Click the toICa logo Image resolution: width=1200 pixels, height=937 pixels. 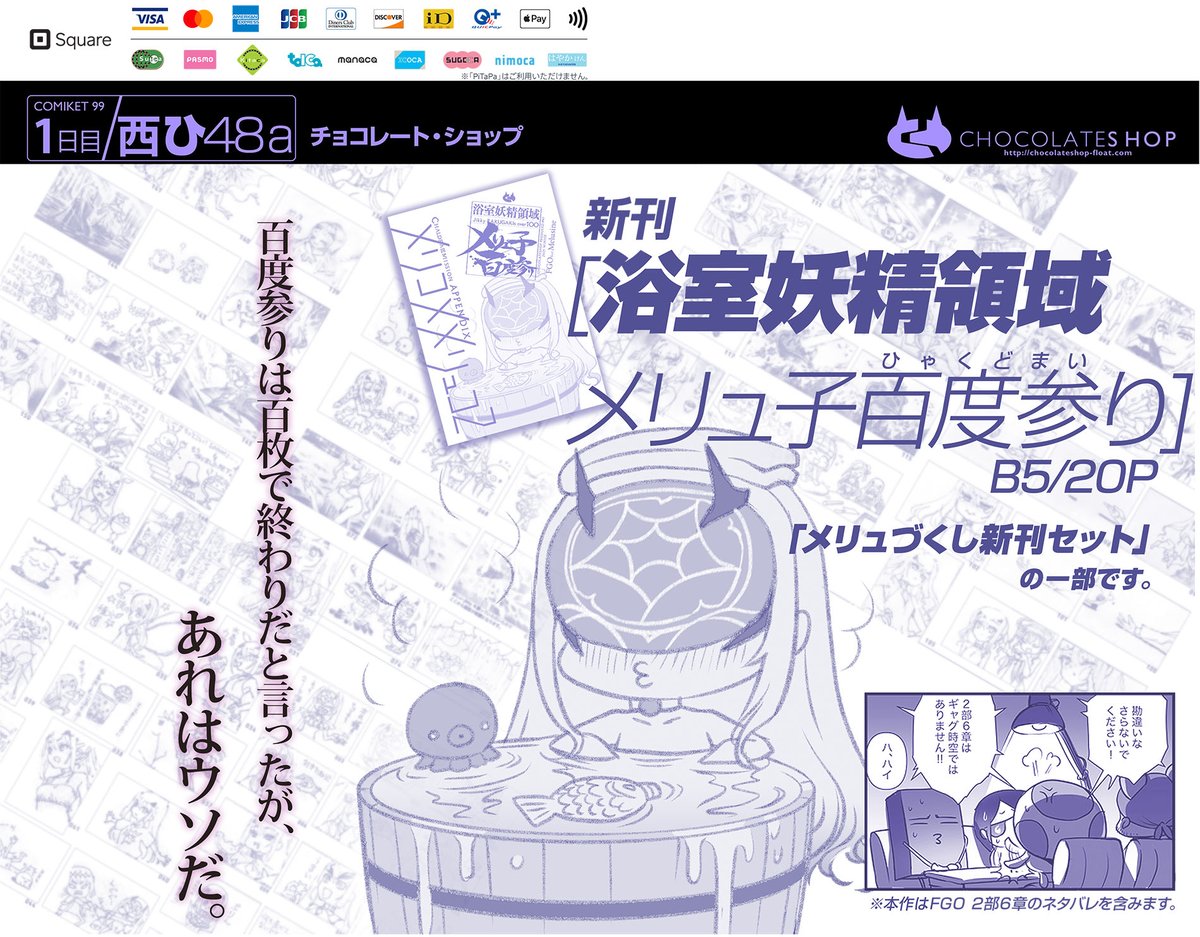click(304, 60)
